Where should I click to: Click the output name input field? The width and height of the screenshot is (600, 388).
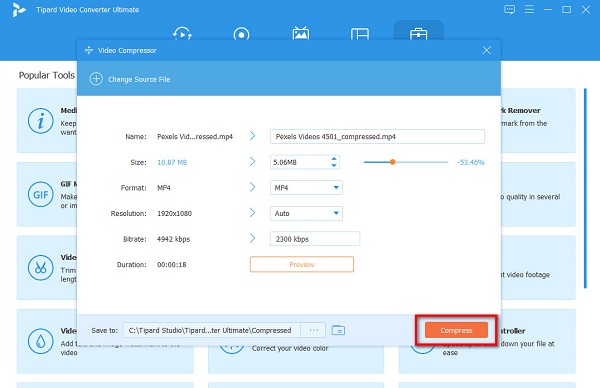click(x=377, y=137)
